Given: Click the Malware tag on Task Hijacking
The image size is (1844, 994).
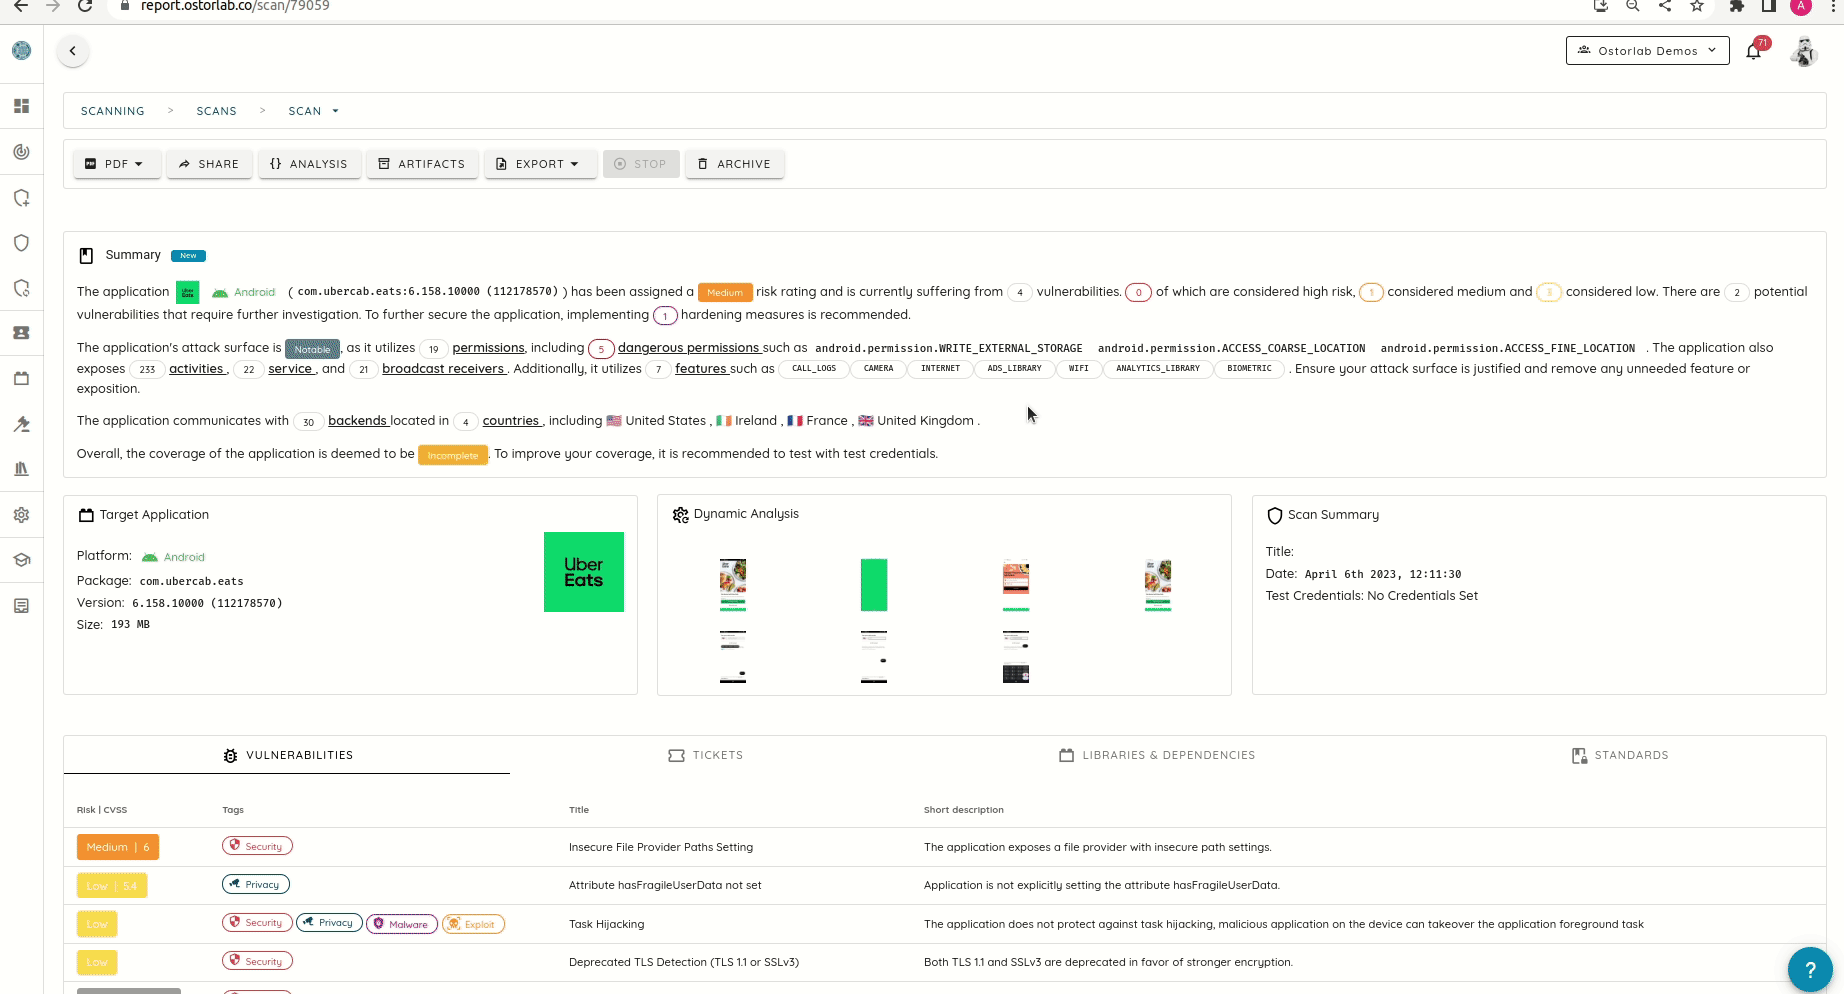Looking at the screenshot, I should [402, 924].
